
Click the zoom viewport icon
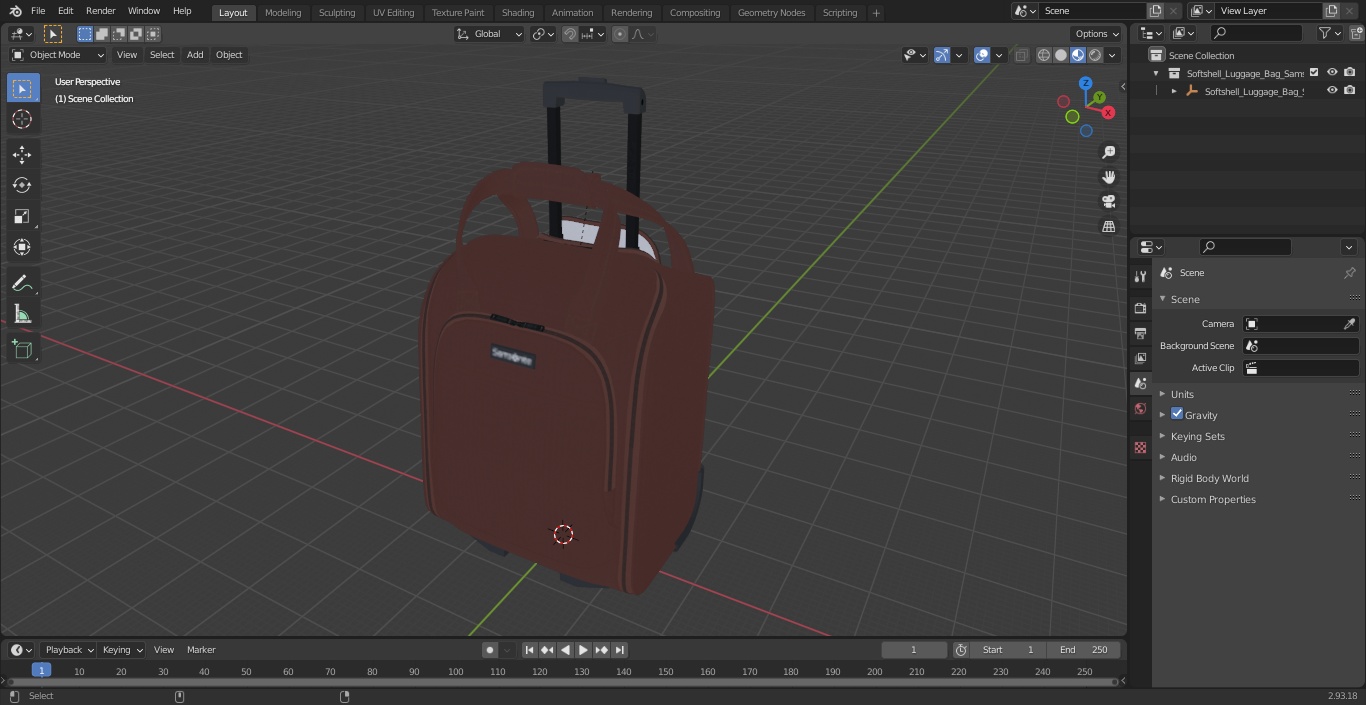coord(1108,152)
